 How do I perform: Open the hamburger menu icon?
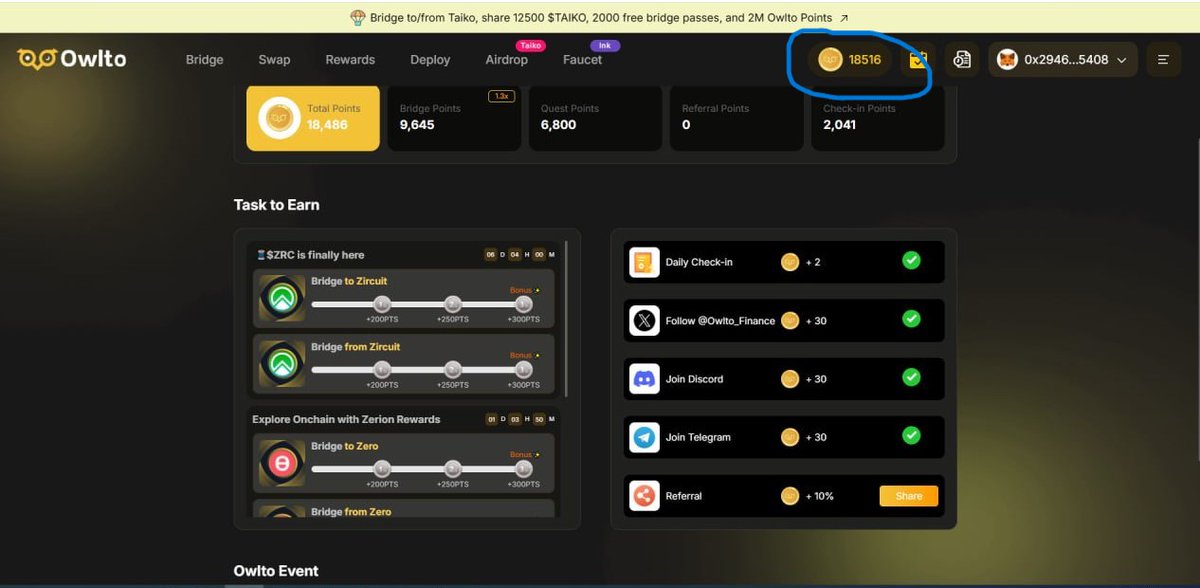click(1163, 60)
